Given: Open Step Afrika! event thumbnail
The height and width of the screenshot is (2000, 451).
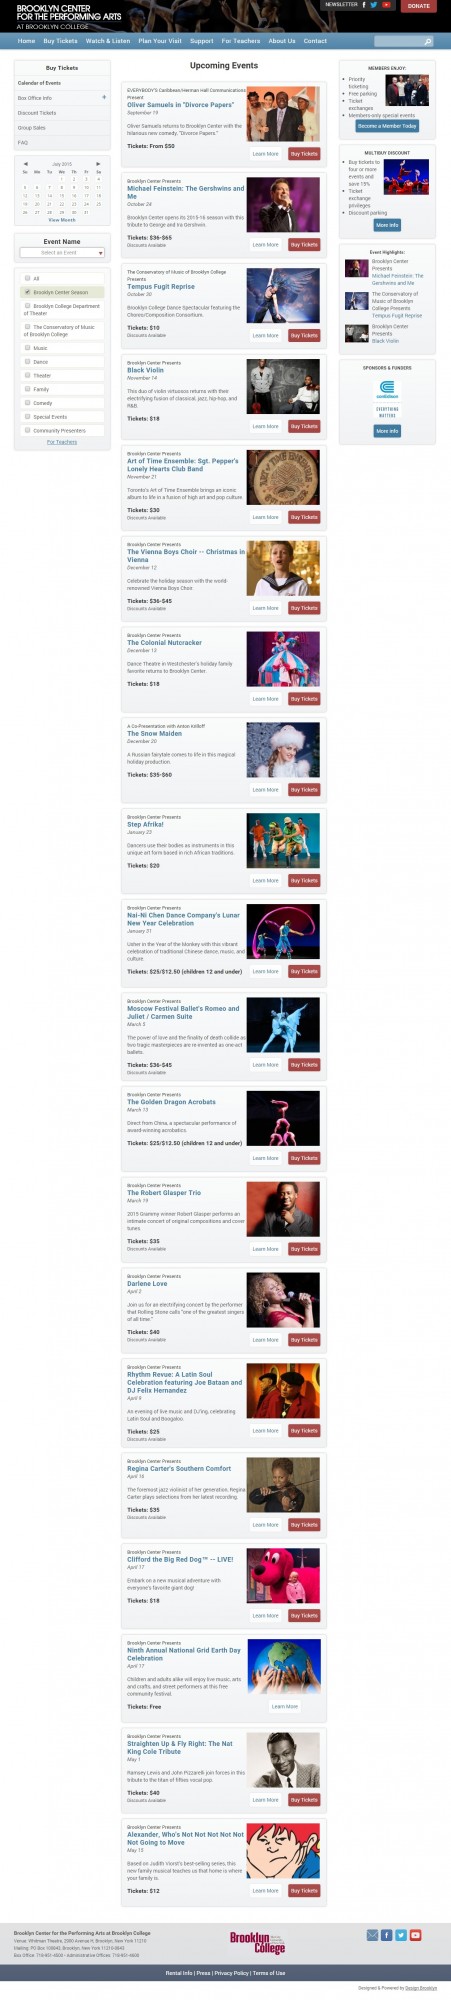Looking at the screenshot, I should (283, 841).
